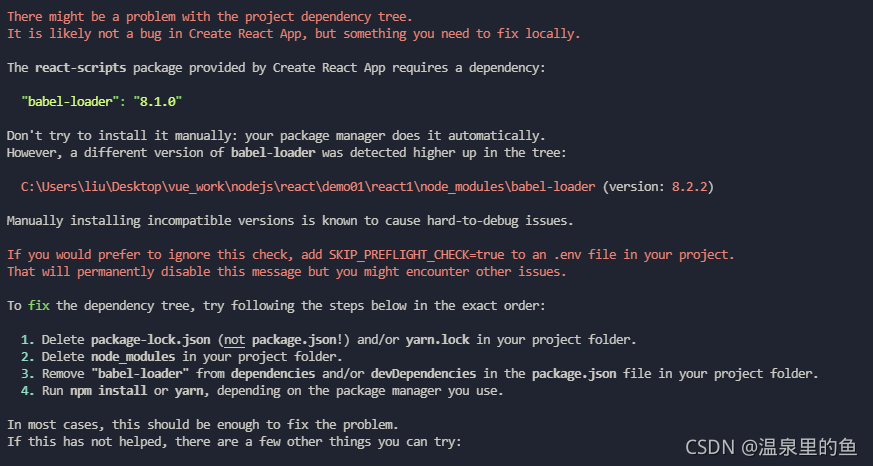This screenshot has height=466, width=873.
Task: Click npm install in step four
Action: (x=109, y=391)
